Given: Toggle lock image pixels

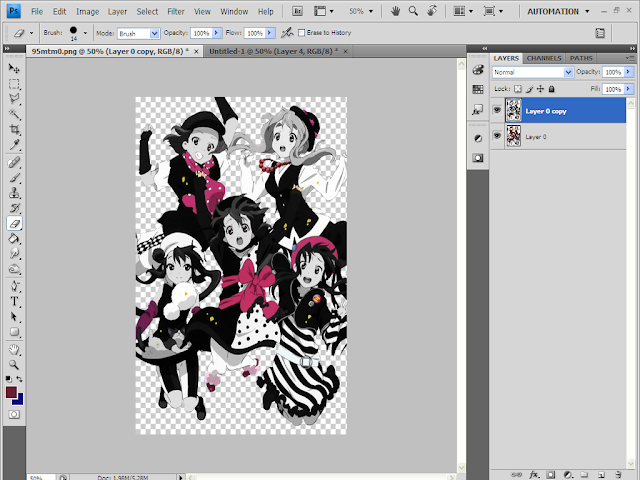Looking at the screenshot, I should pyautogui.click(x=529, y=89).
